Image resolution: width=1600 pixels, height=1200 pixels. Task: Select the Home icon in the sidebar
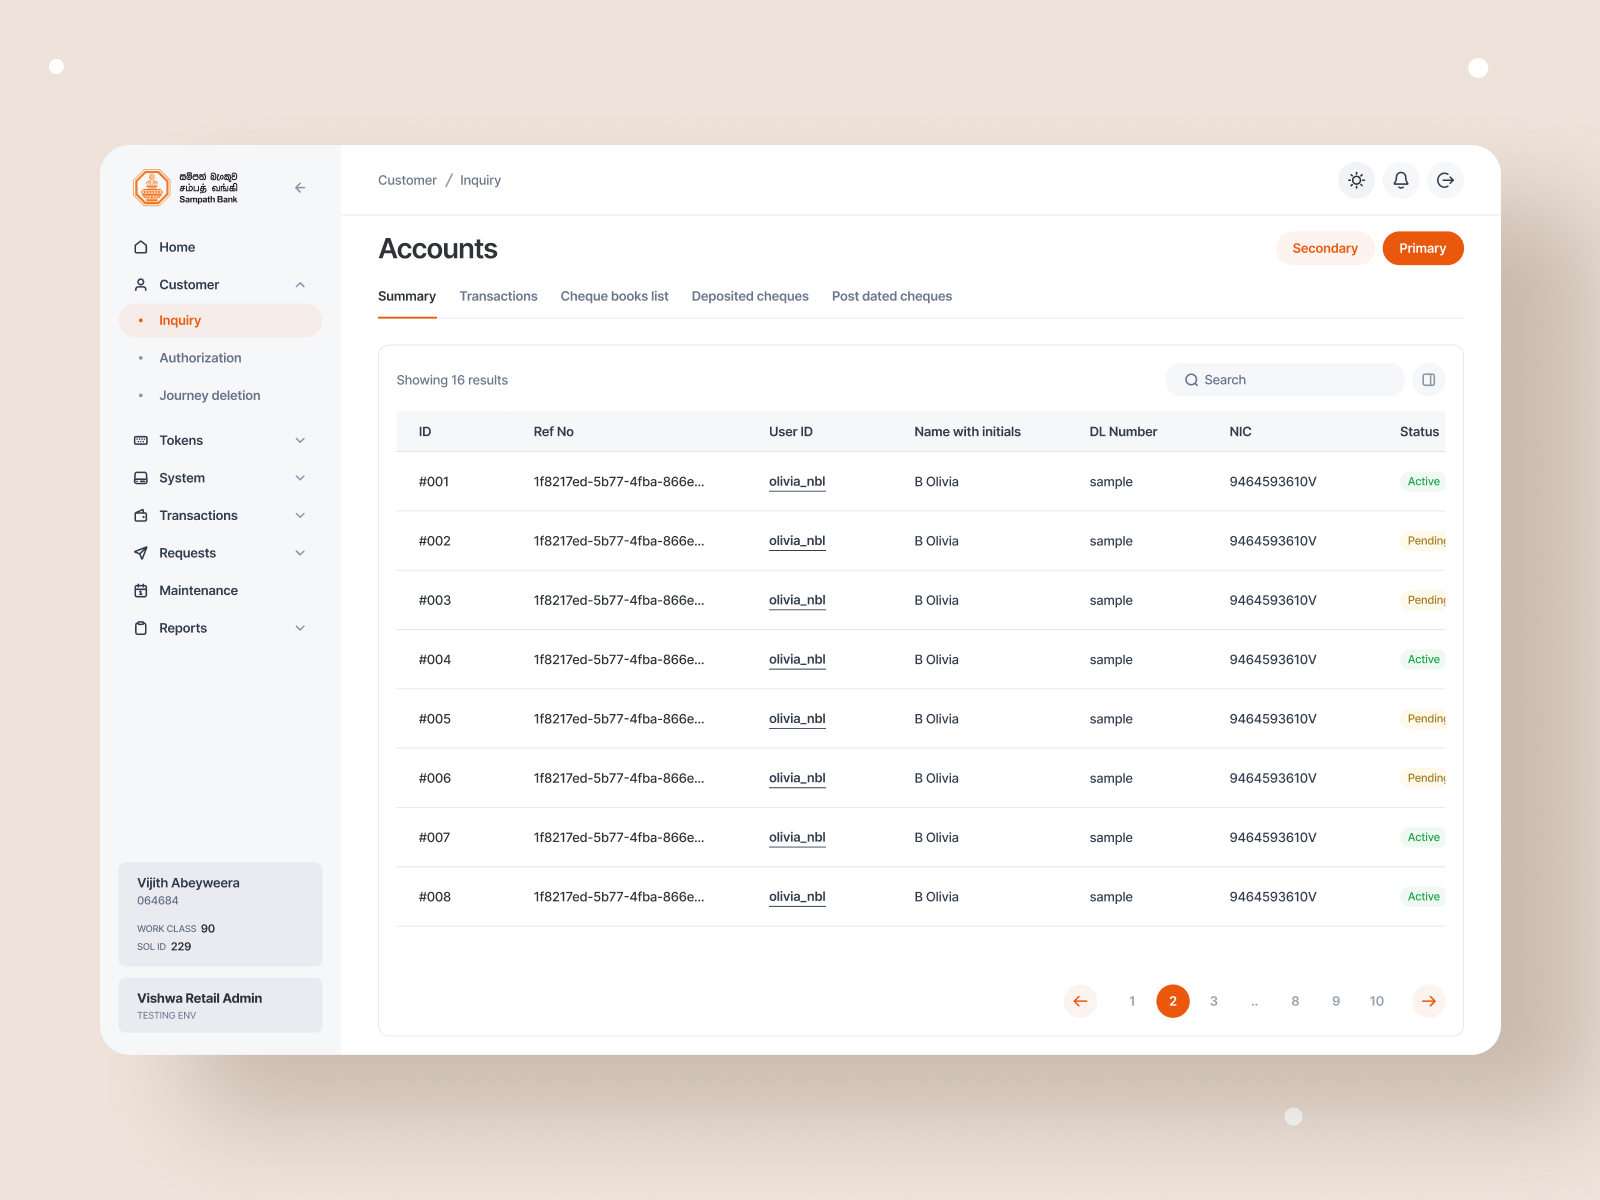click(140, 247)
